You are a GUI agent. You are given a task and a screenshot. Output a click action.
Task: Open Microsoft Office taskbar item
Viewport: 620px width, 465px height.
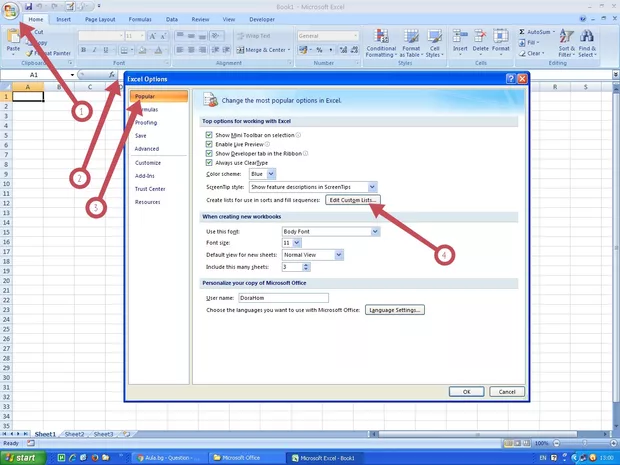click(x=245, y=458)
